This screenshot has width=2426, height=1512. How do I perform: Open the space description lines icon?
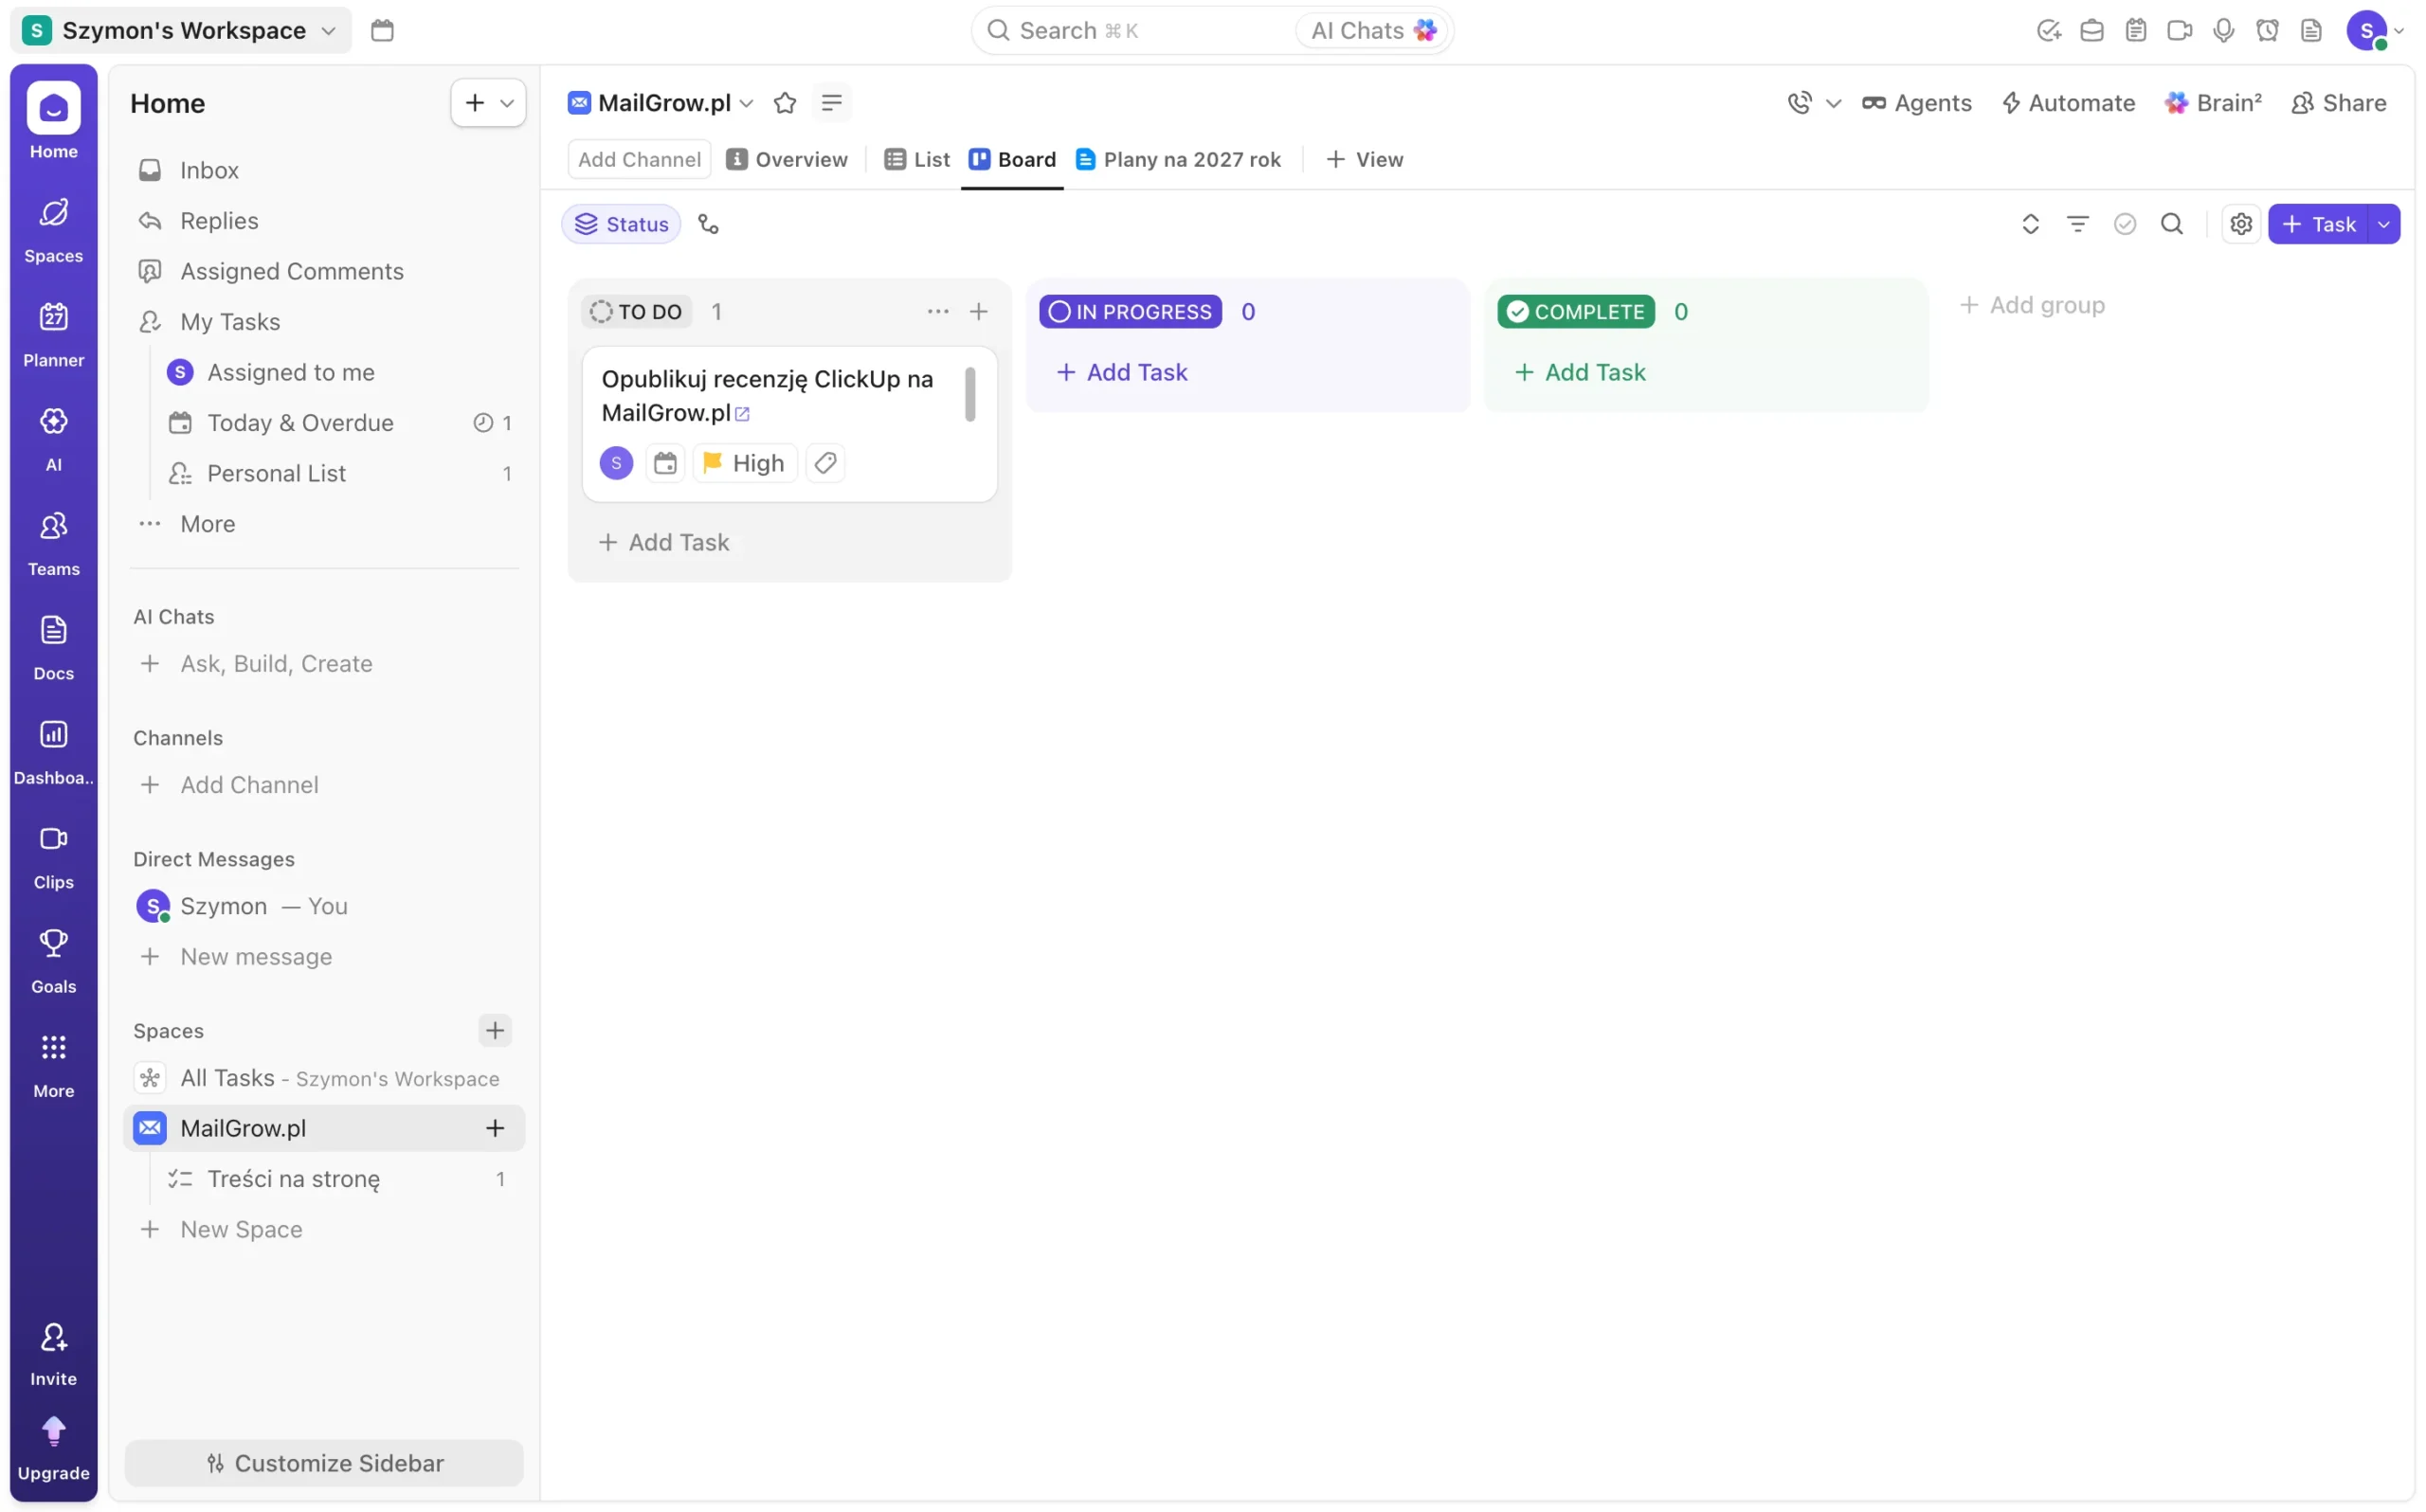point(831,103)
